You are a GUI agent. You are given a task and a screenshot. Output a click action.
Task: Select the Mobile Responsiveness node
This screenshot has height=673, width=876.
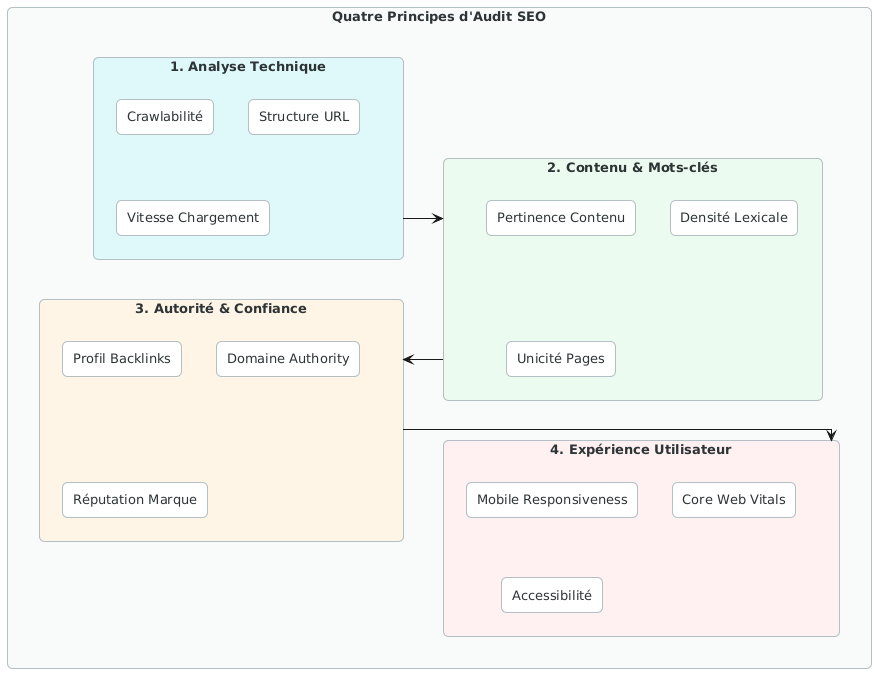(552, 500)
